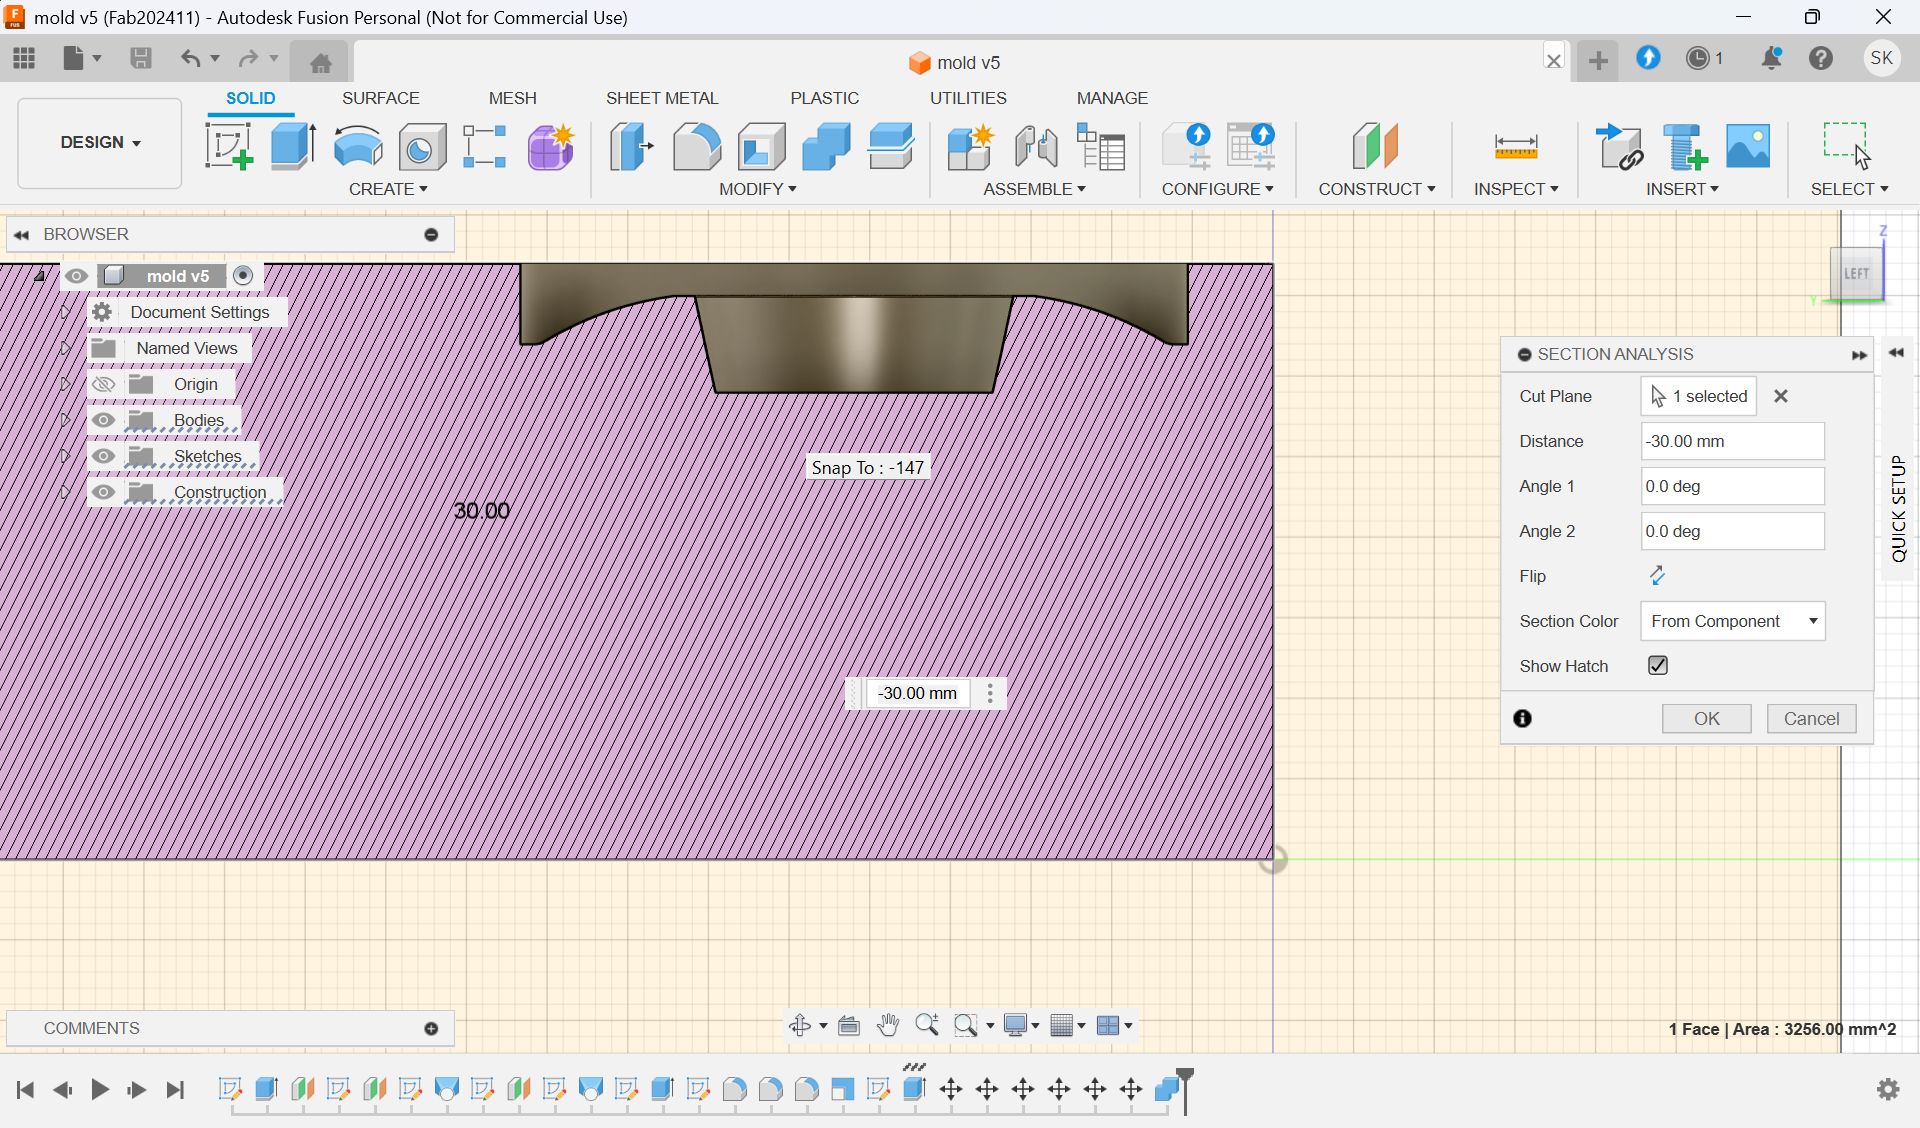This screenshot has height=1128, width=1920.
Task: Play the timeline
Action: 100,1089
